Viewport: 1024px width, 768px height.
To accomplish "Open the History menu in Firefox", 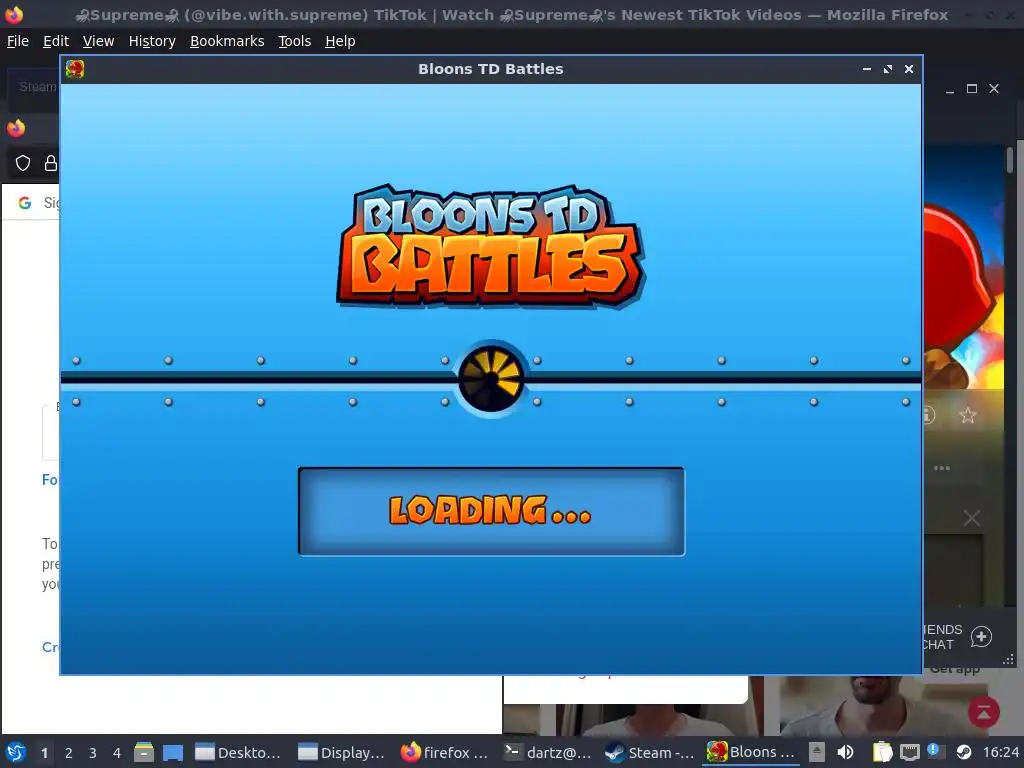I will 152,41.
